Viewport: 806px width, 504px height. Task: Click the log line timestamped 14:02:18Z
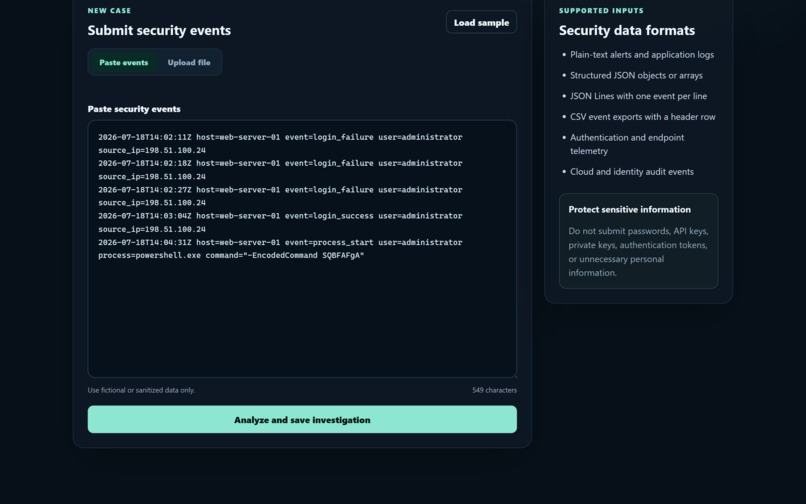[x=280, y=170]
